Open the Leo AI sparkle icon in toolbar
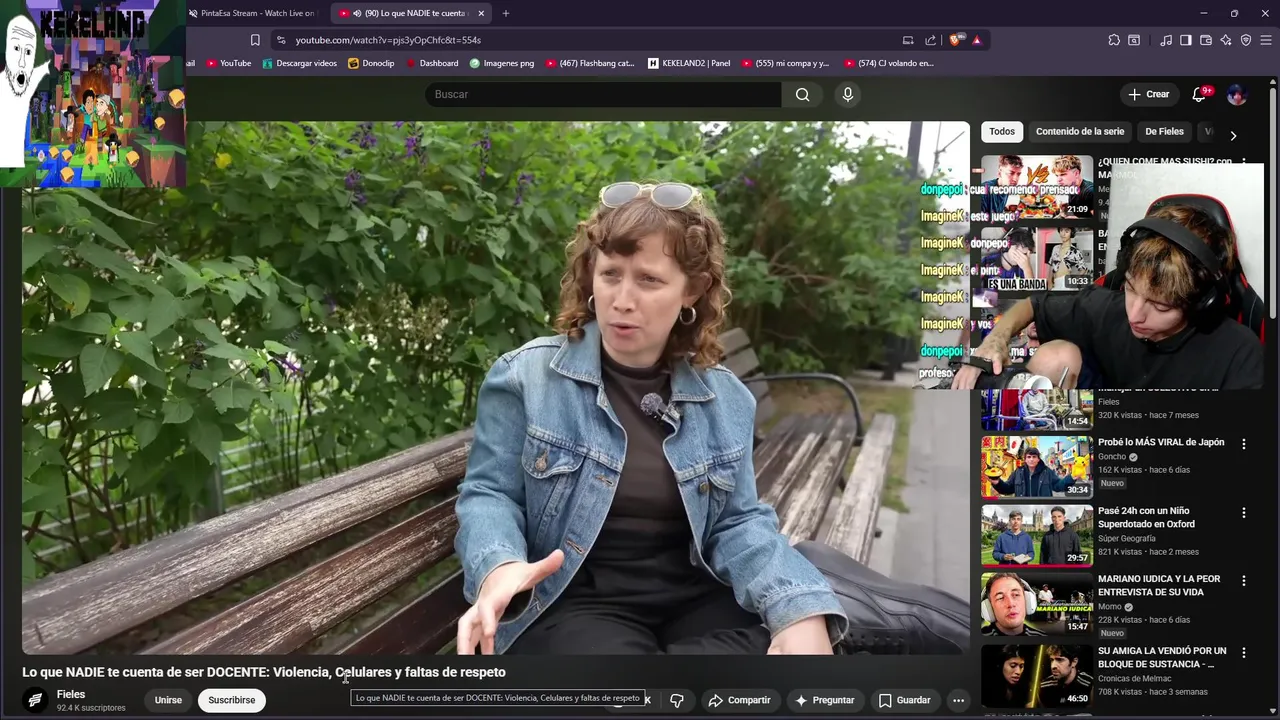The image size is (1280, 720). tap(1226, 40)
